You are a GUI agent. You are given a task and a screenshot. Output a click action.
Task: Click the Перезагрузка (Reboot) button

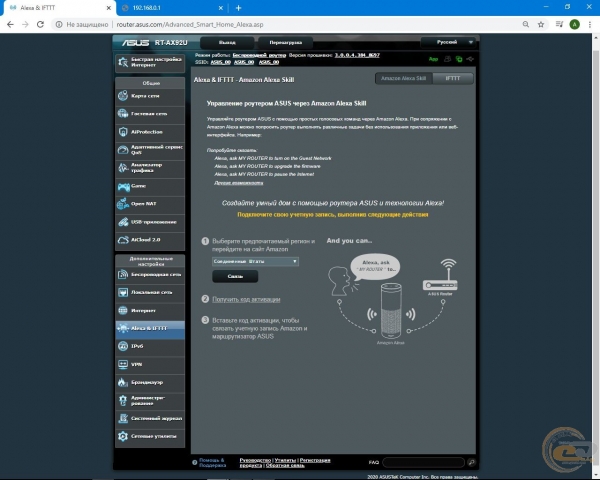(285, 42)
